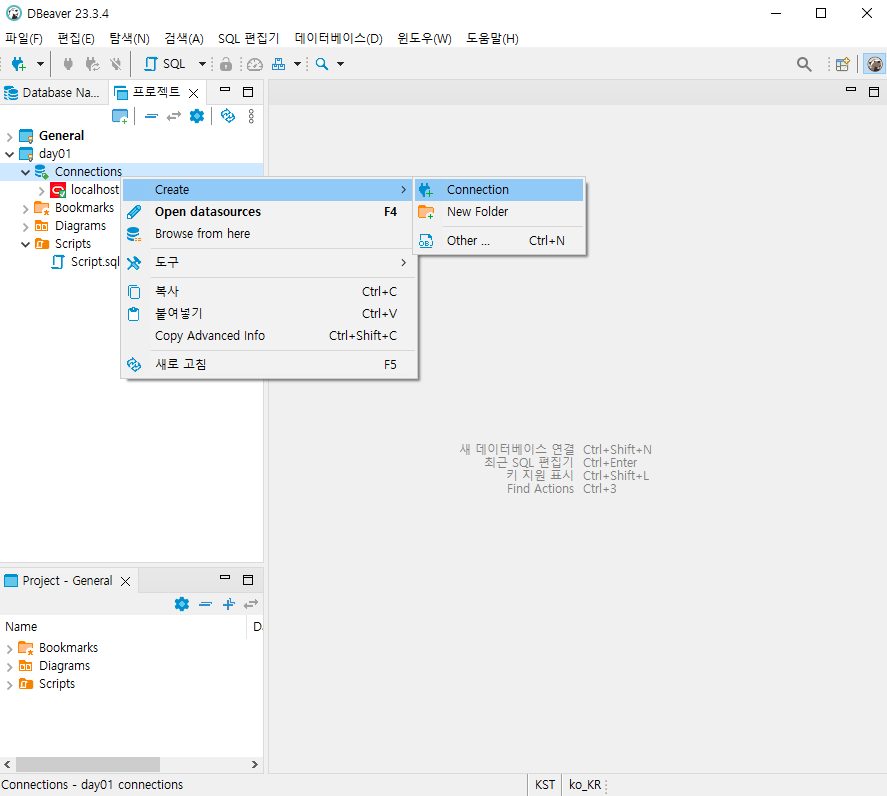Open the 도움말(H) menu
Viewport: 887px width, 796px height.
[x=492, y=38]
